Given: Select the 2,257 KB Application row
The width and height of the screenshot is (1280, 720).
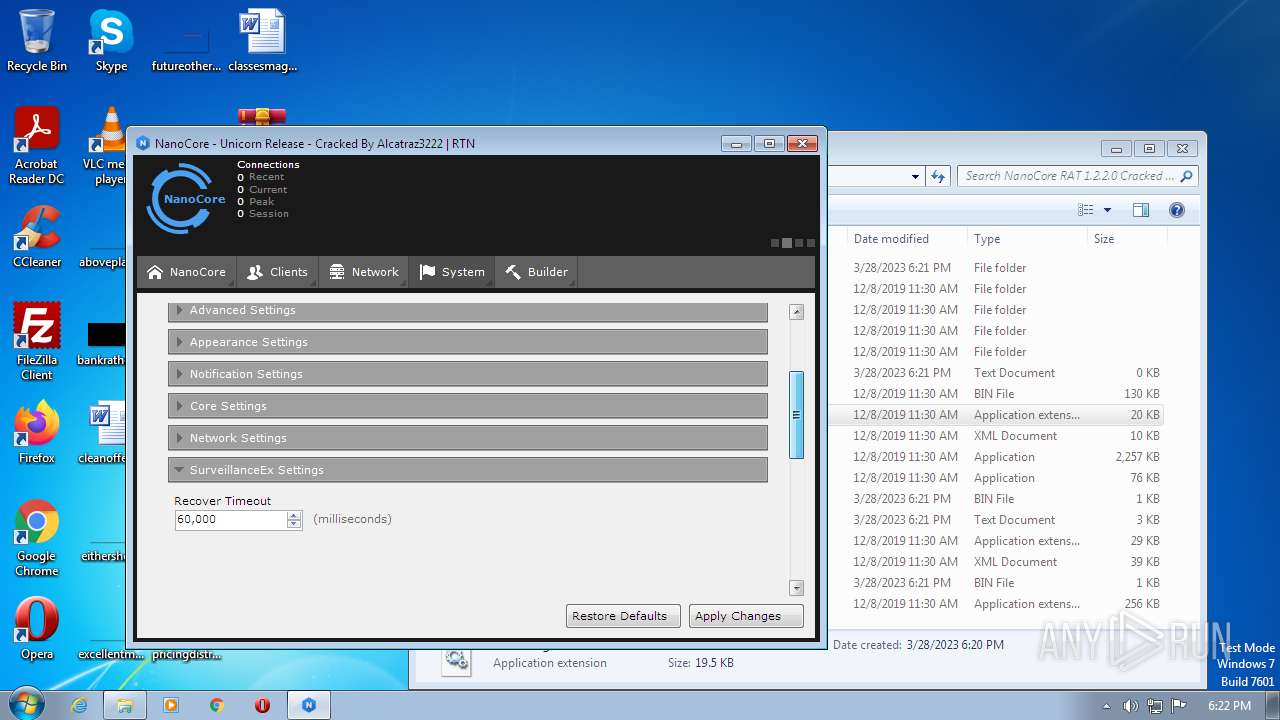Looking at the screenshot, I should point(996,457).
